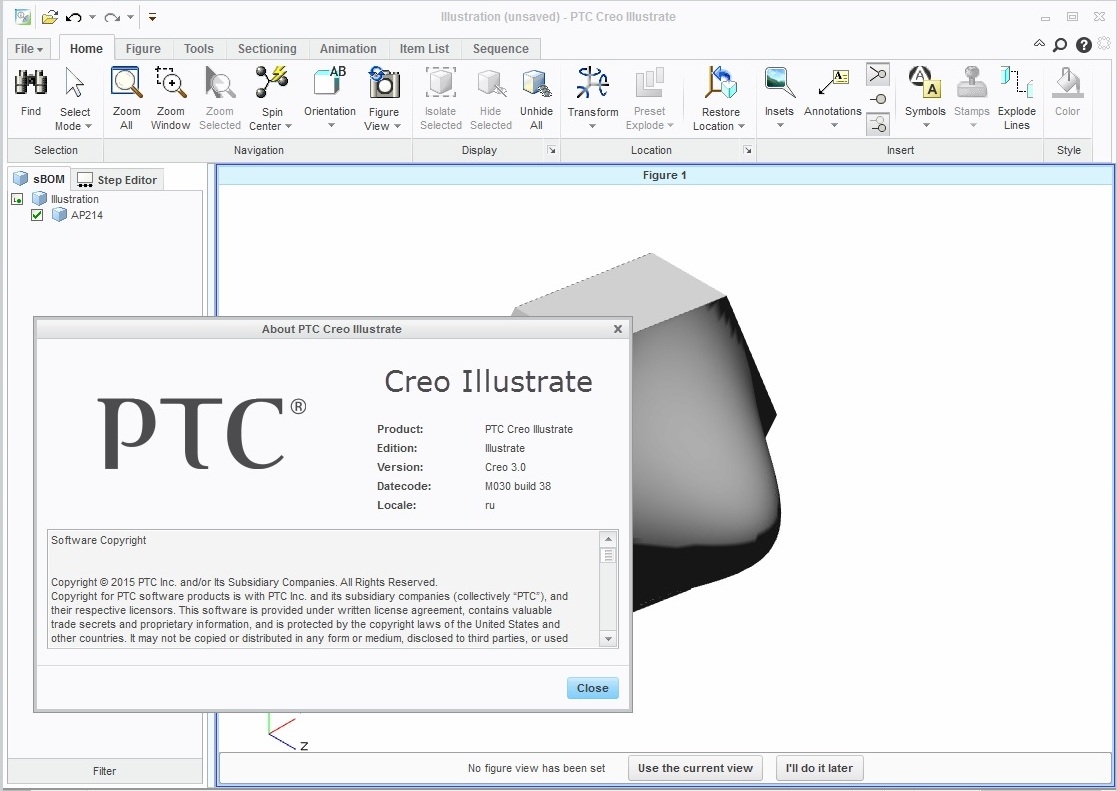Open the Transform tool
This screenshot has width=1117, height=791.
pos(593,83)
